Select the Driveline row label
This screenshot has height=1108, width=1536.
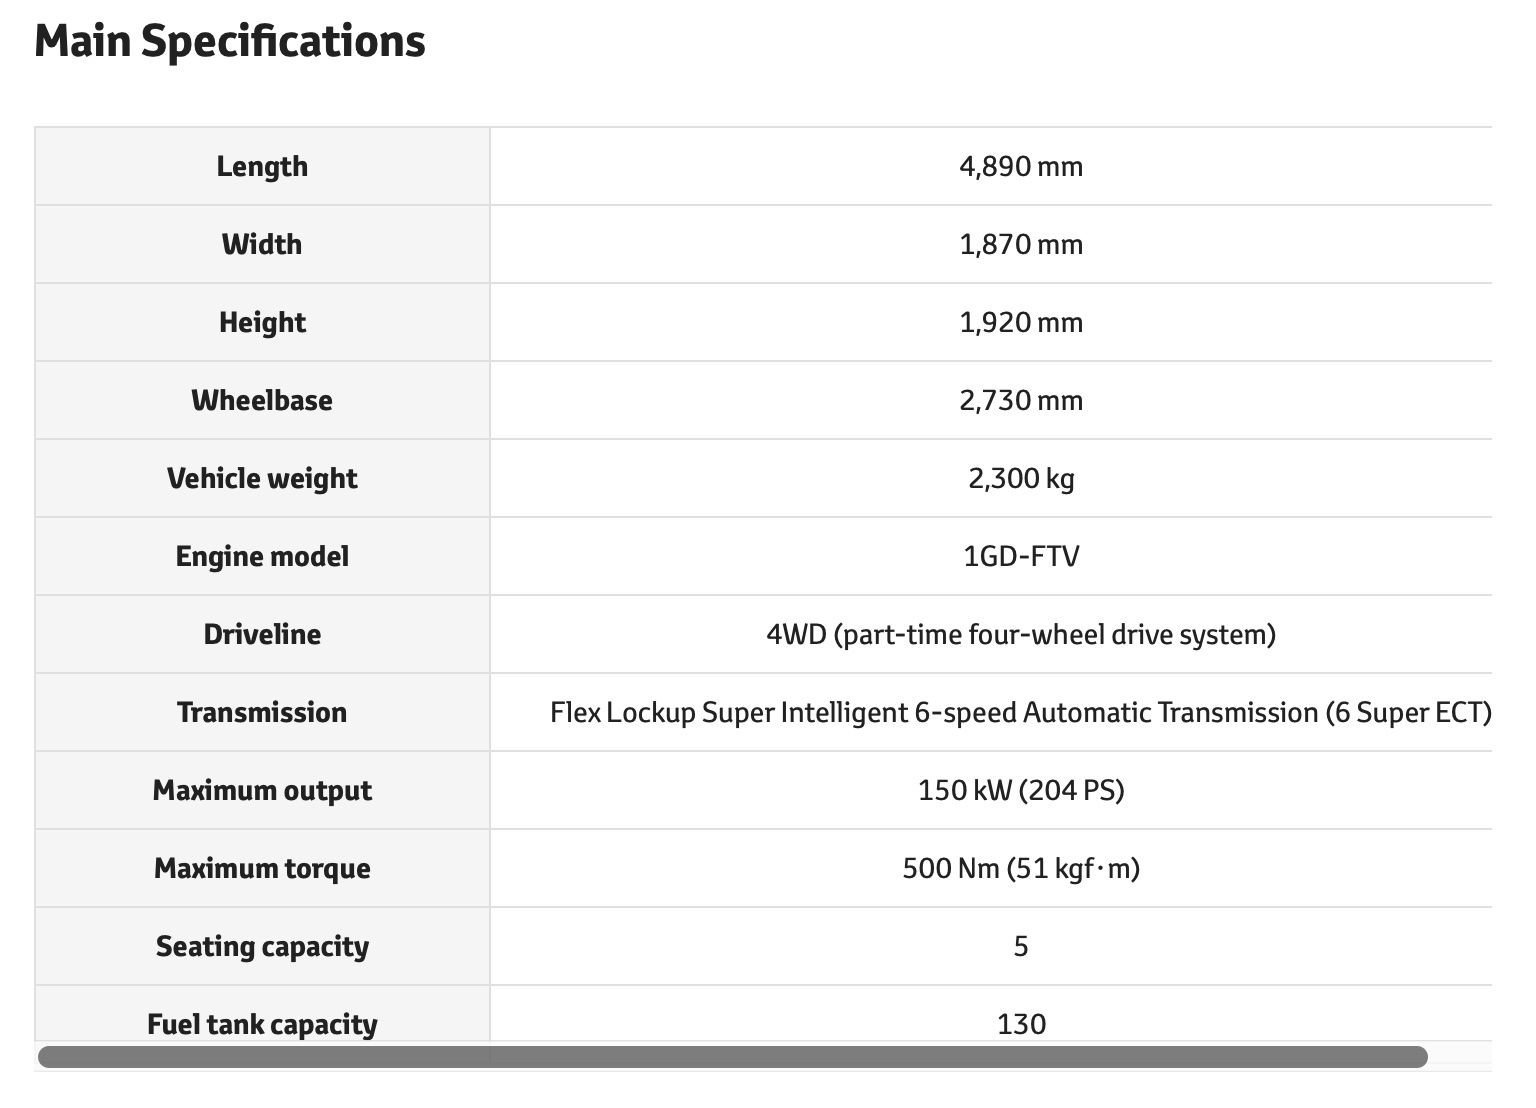tap(262, 634)
